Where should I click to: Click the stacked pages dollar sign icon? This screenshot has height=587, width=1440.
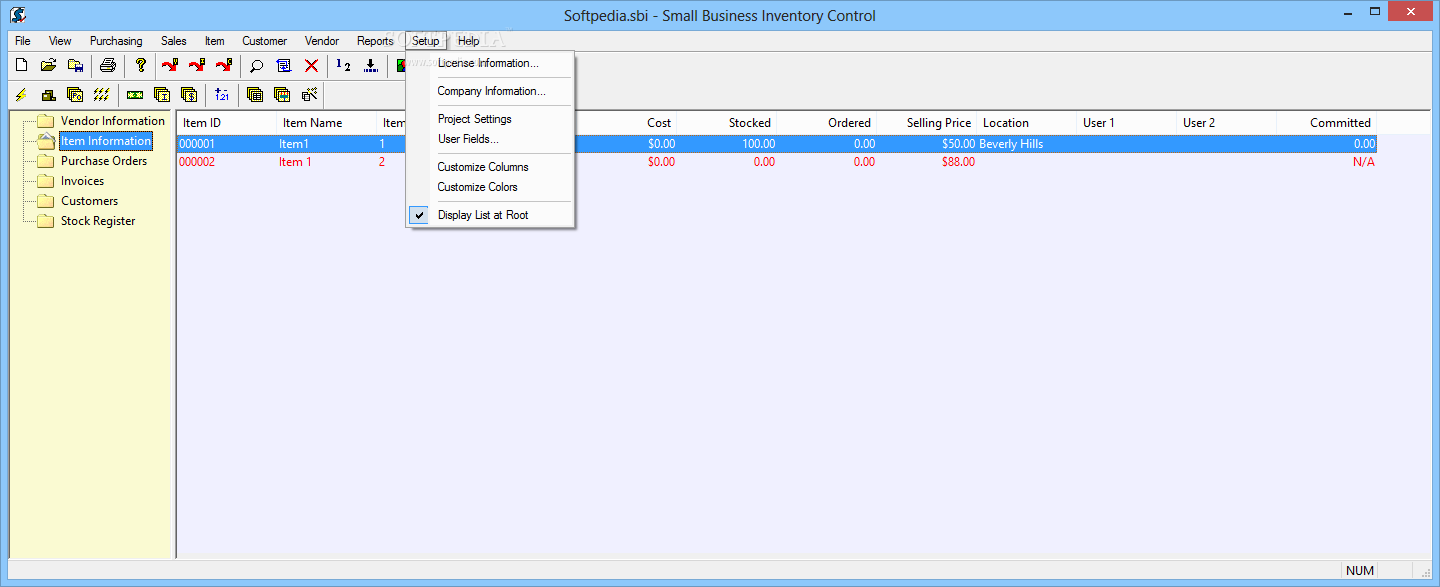189,95
